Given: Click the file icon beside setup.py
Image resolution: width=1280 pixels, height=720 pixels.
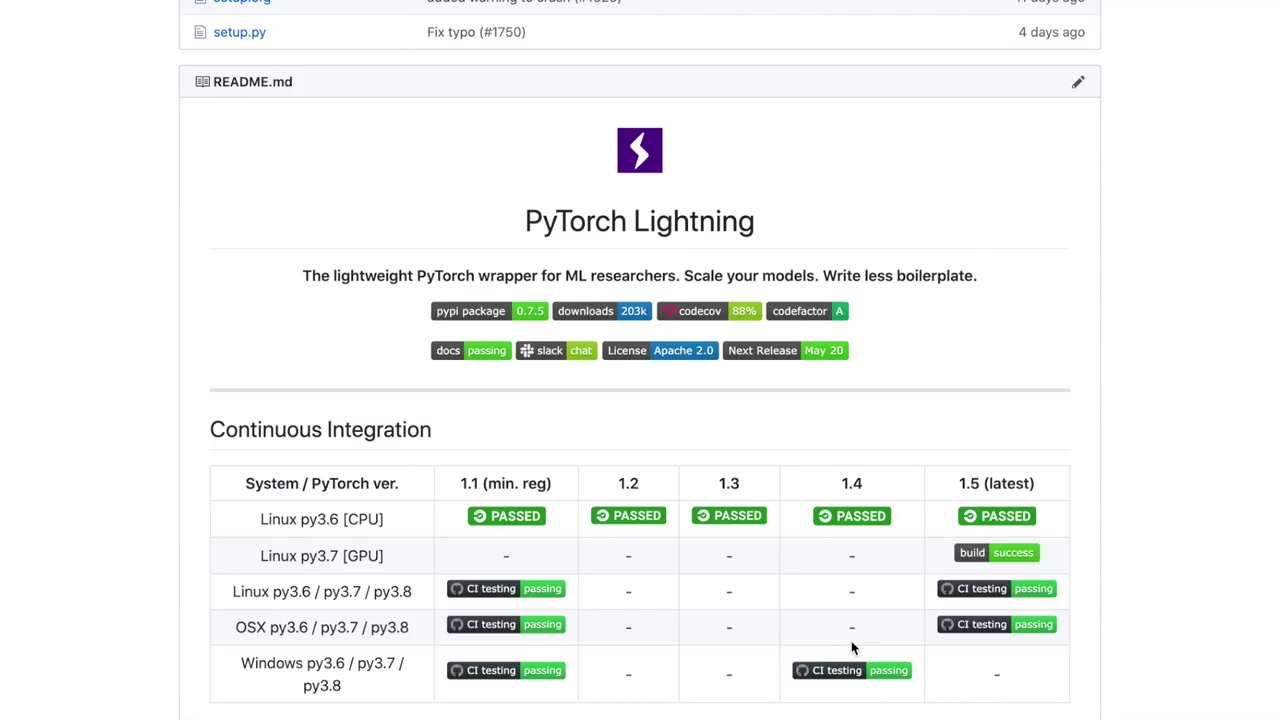Looking at the screenshot, I should coord(200,32).
